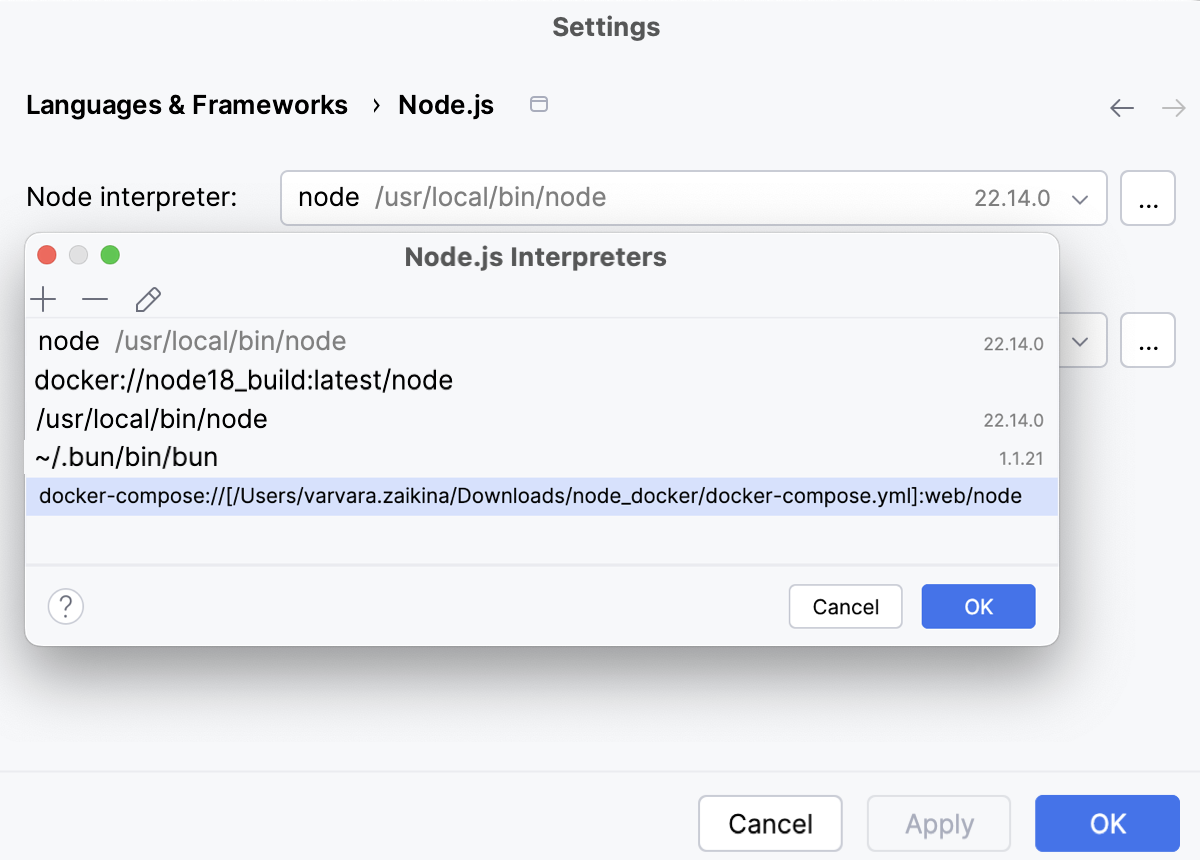The image size is (1200, 860).
Task: Click OK to close Settings
Action: (1107, 823)
